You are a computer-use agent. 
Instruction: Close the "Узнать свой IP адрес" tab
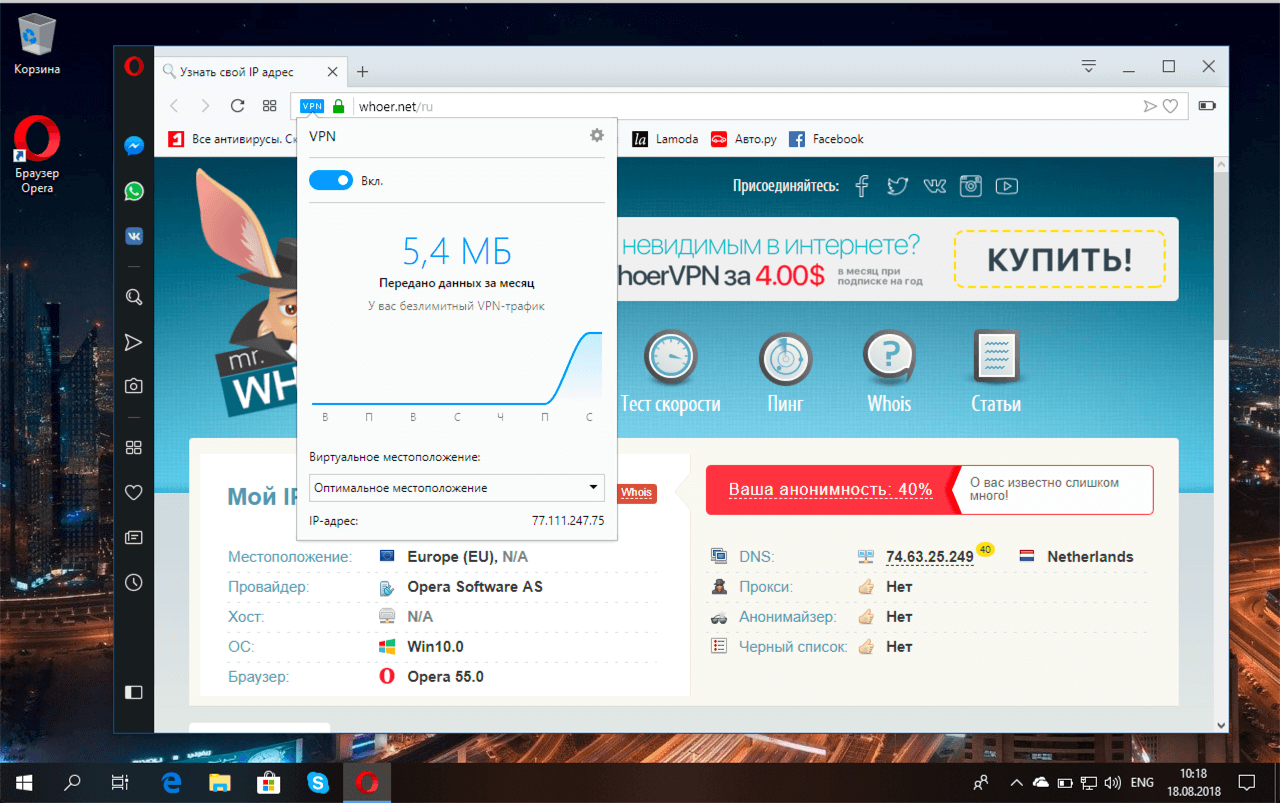click(332, 71)
